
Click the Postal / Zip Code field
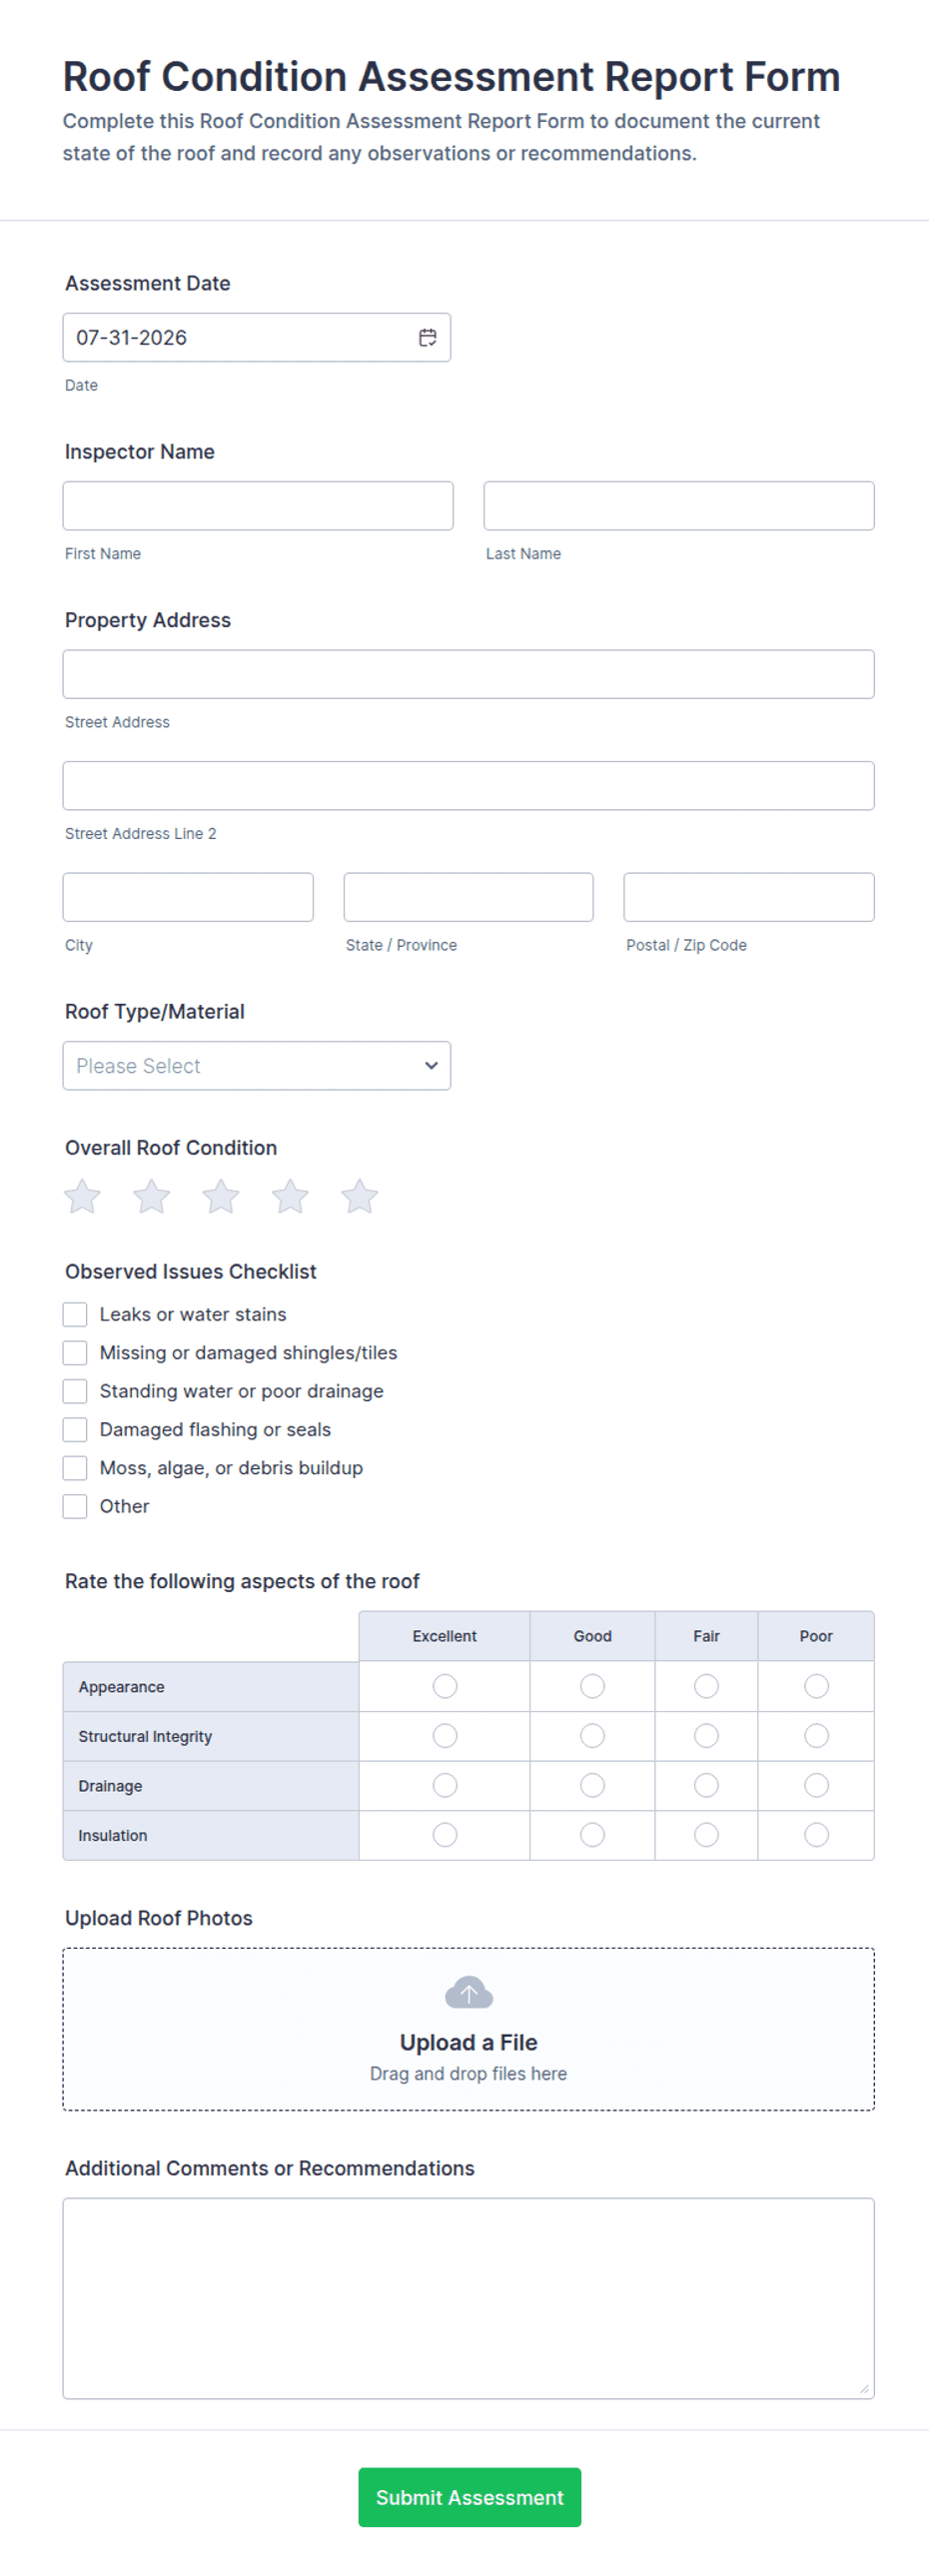pos(748,897)
